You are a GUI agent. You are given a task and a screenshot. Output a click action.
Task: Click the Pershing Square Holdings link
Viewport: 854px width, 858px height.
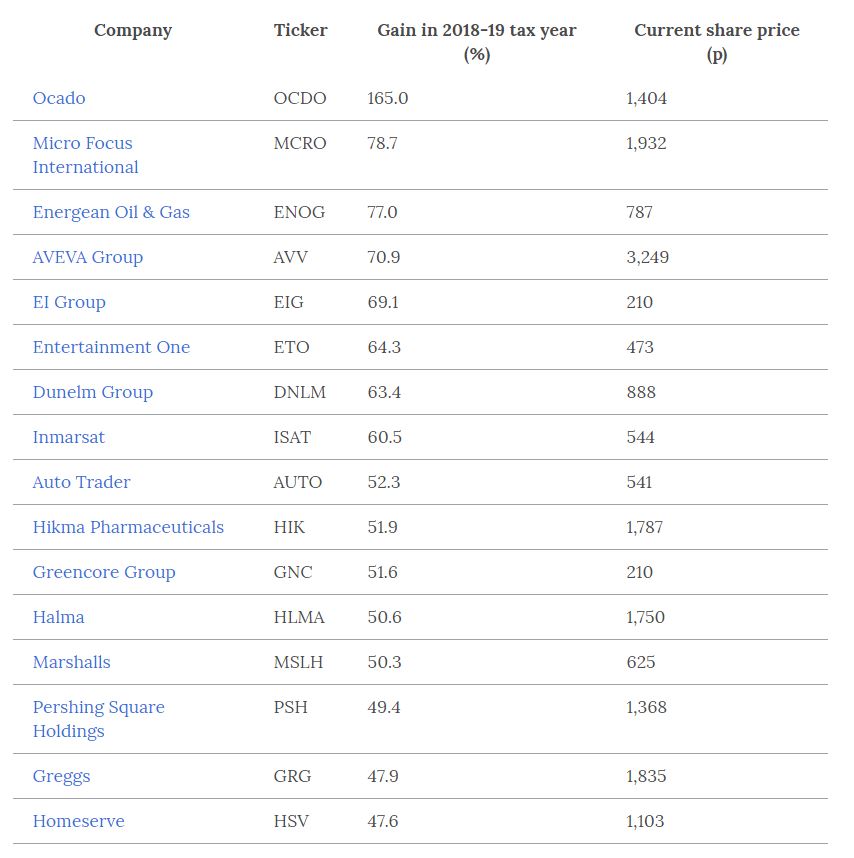coord(98,720)
